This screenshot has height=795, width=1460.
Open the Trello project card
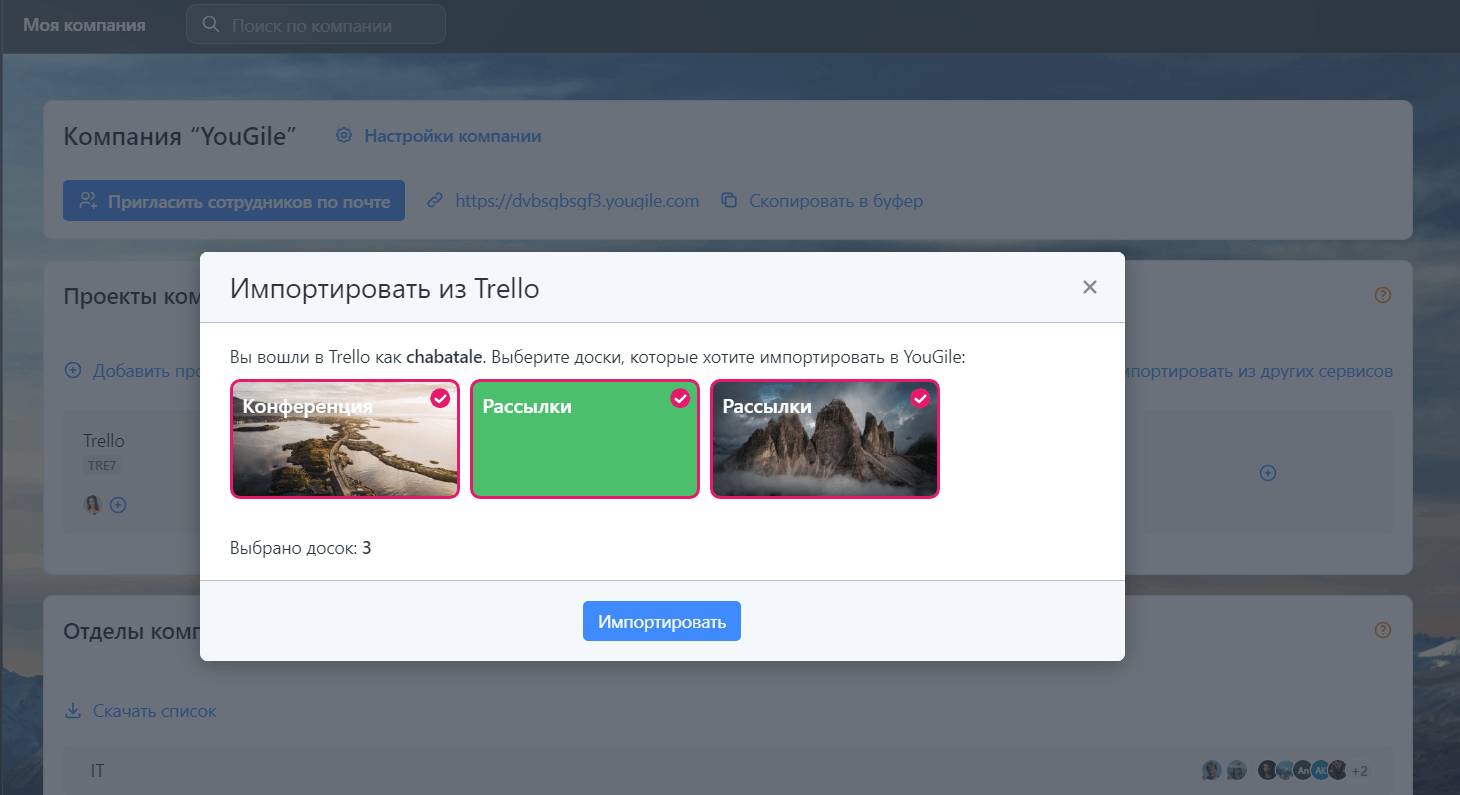click(x=104, y=441)
